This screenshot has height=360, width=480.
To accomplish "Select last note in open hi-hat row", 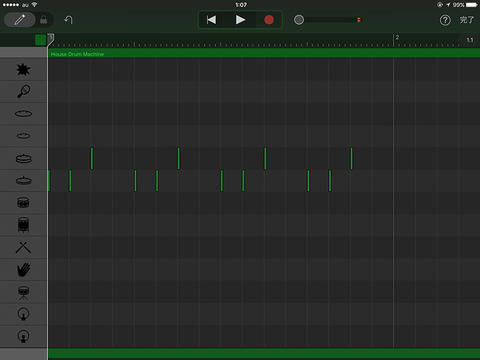I will (351, 158).
